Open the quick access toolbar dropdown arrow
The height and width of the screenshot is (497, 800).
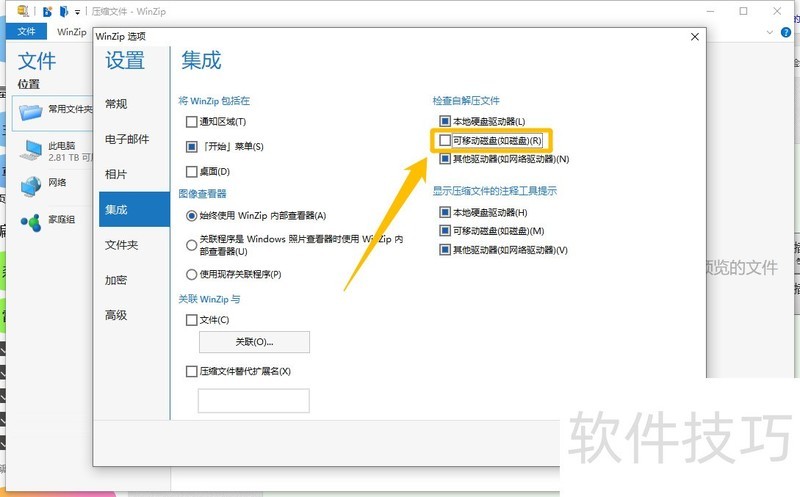[x=77, y=12]
